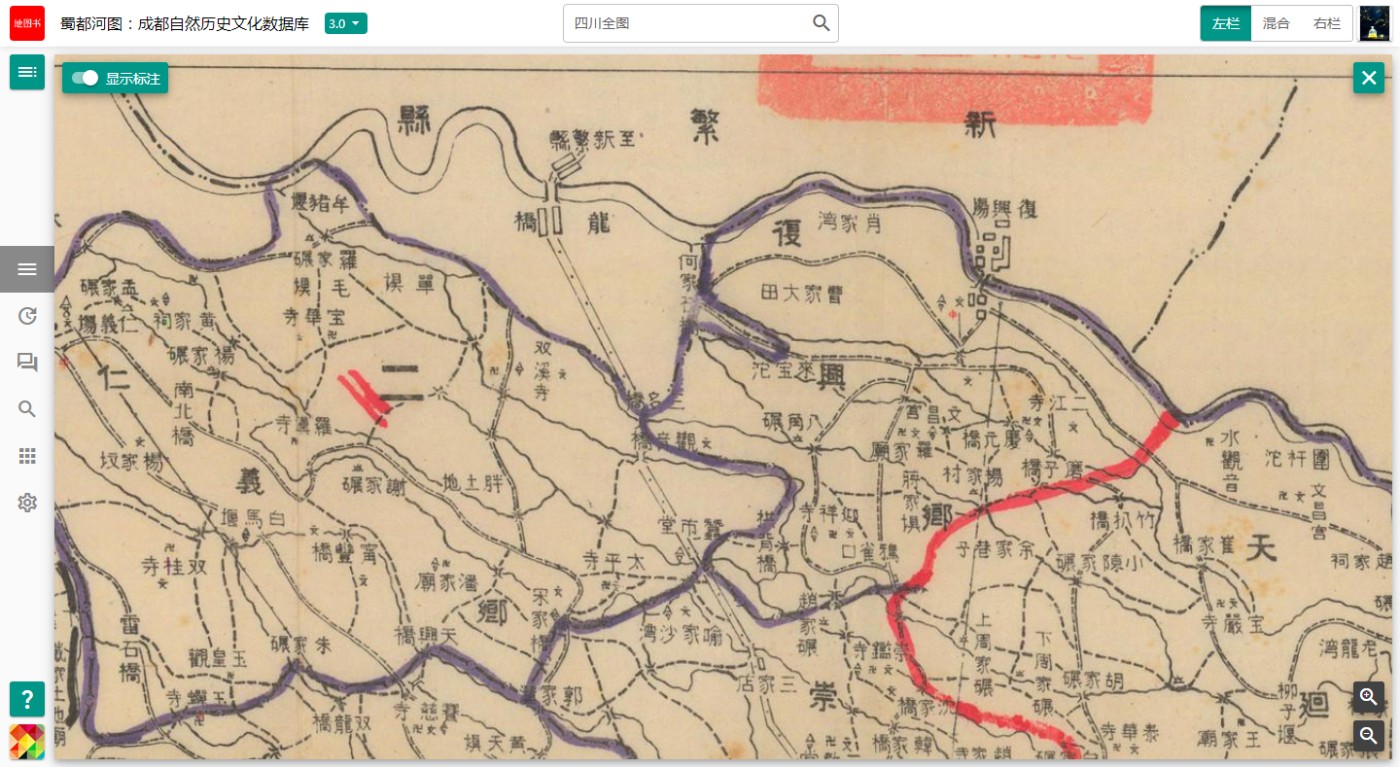This screenshot has height=767, width=1400.
Task: Switch to the 右栏 layout tab
Action: point(1327,23)
